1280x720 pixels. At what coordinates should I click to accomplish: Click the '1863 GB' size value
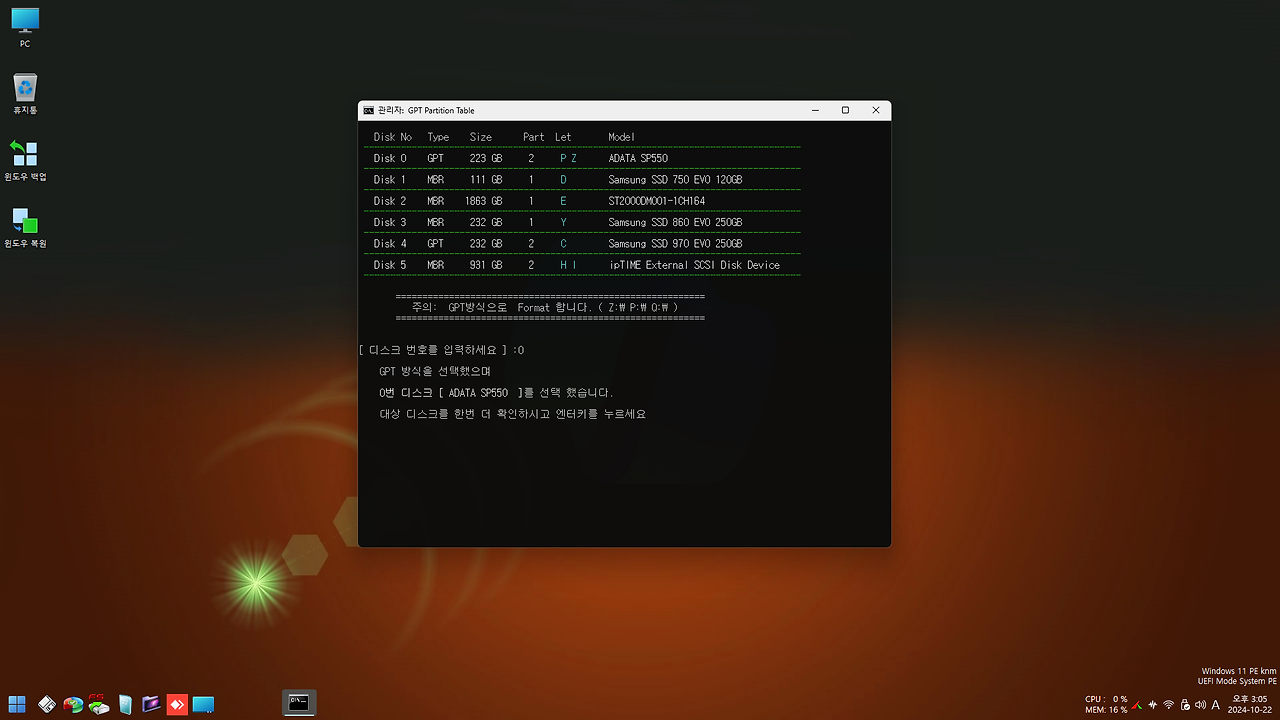[483, 201]
